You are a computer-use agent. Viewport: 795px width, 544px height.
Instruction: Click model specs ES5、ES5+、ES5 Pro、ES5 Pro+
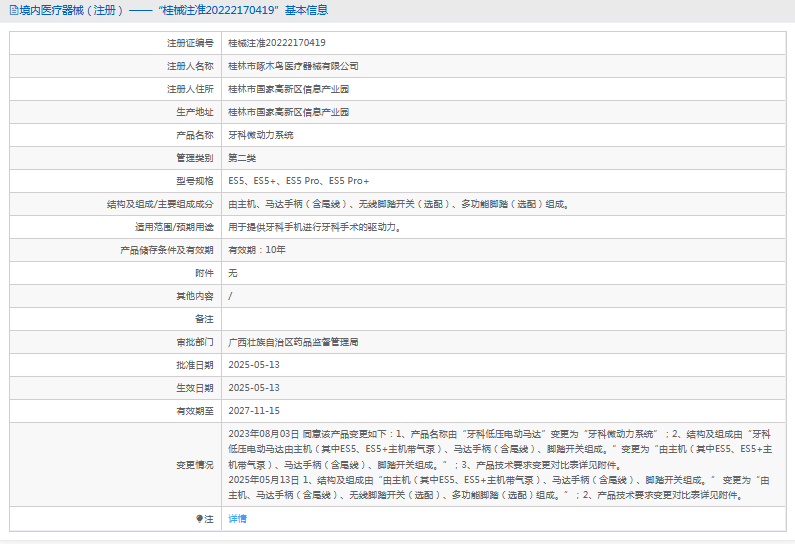pyautogui.click(x=299, y=181)
